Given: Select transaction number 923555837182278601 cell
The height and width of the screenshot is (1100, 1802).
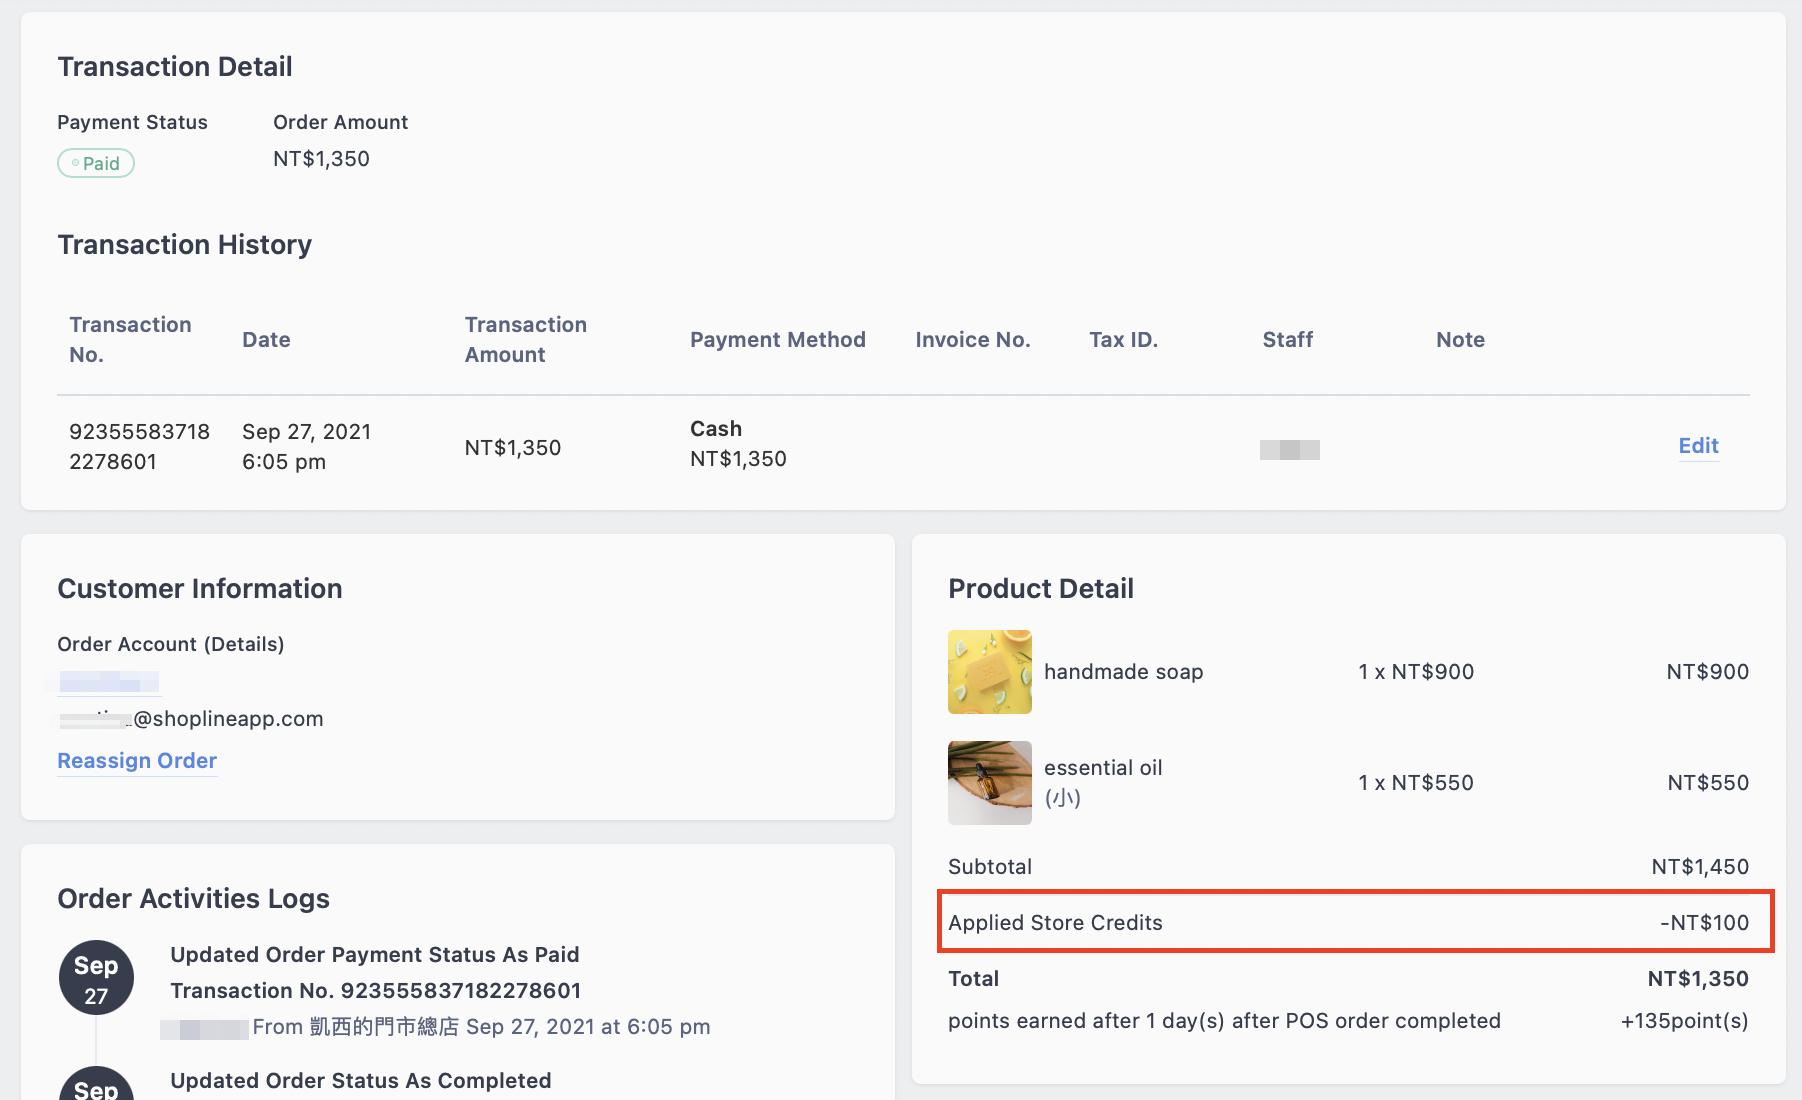Looking at the screenshot, I should click(x=139, y=447).
